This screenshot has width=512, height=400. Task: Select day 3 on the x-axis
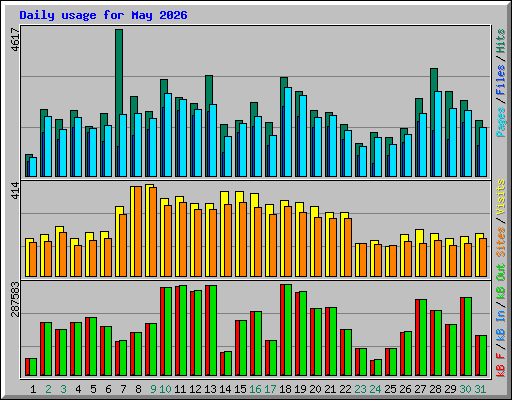63,389
